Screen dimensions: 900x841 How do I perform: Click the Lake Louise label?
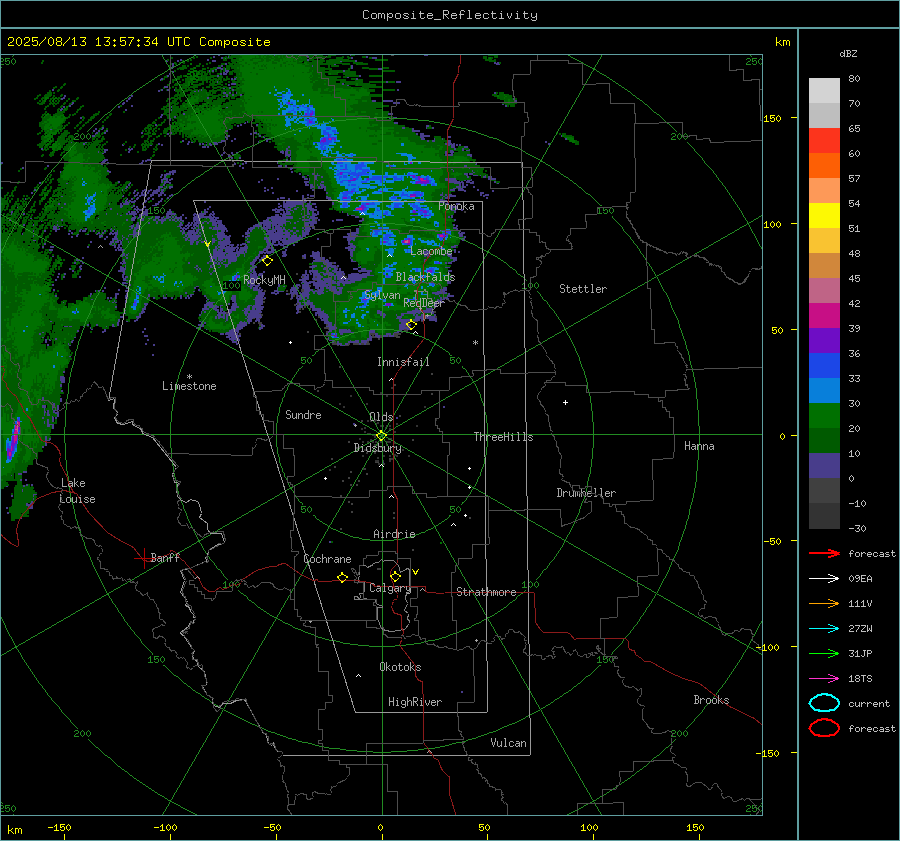pos(77,491)
